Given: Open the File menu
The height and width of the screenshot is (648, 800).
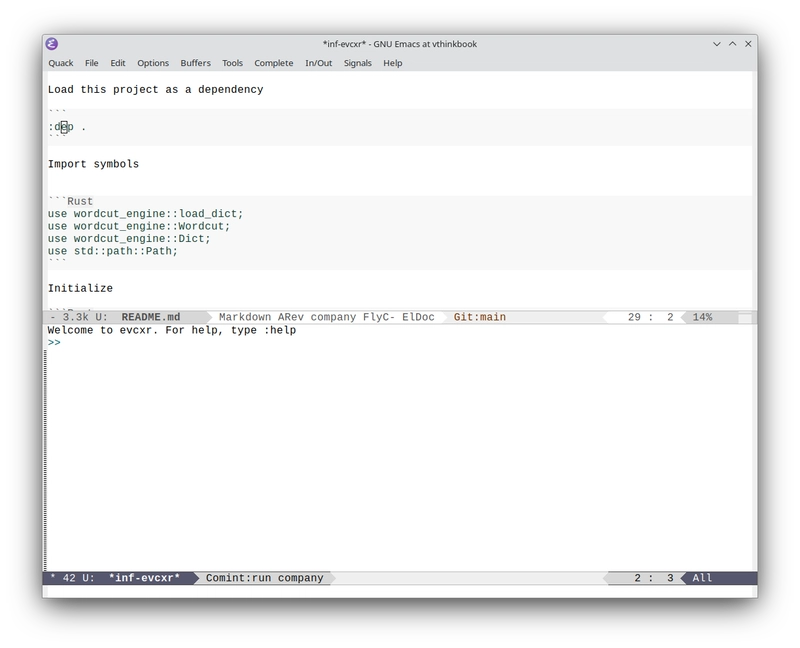Looking at the screenshot, I should click(x=91, y=63).
